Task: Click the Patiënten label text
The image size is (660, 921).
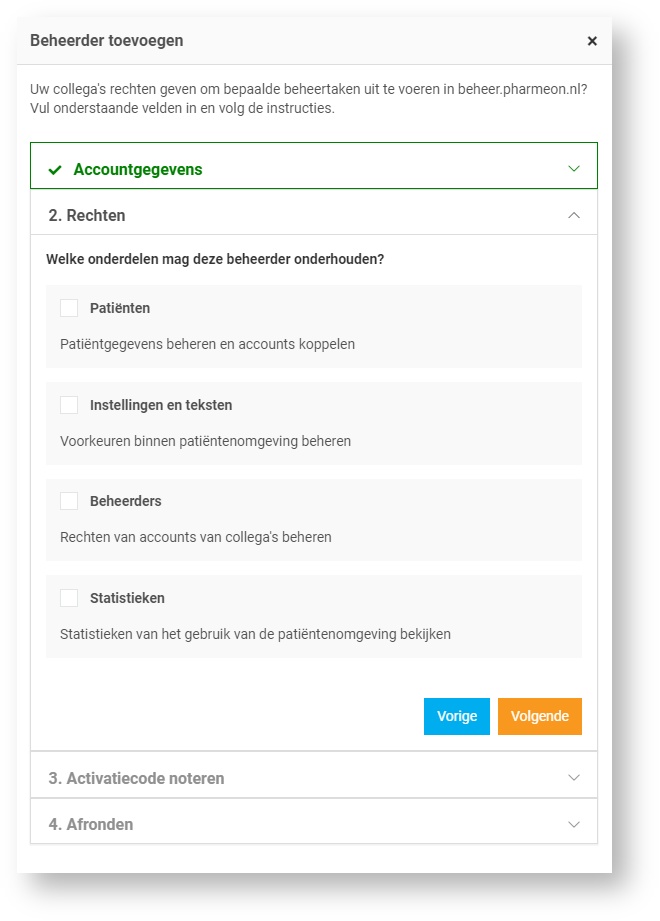Action: click(x=120, y=308)
